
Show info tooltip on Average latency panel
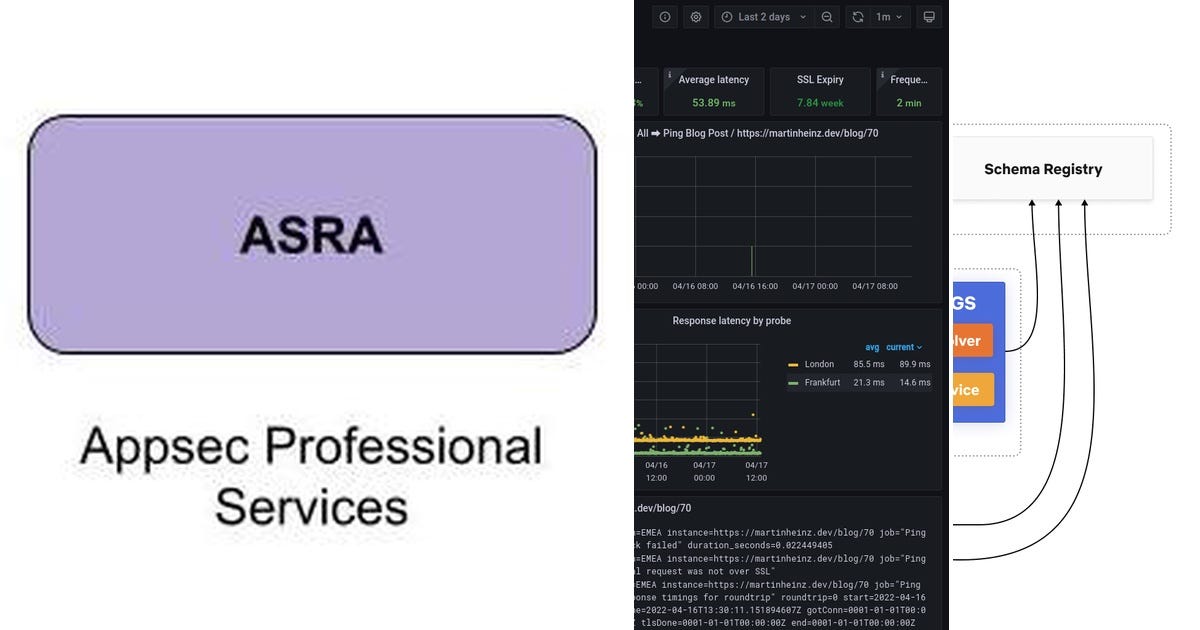pyautogui.click(x=669, y=75)
